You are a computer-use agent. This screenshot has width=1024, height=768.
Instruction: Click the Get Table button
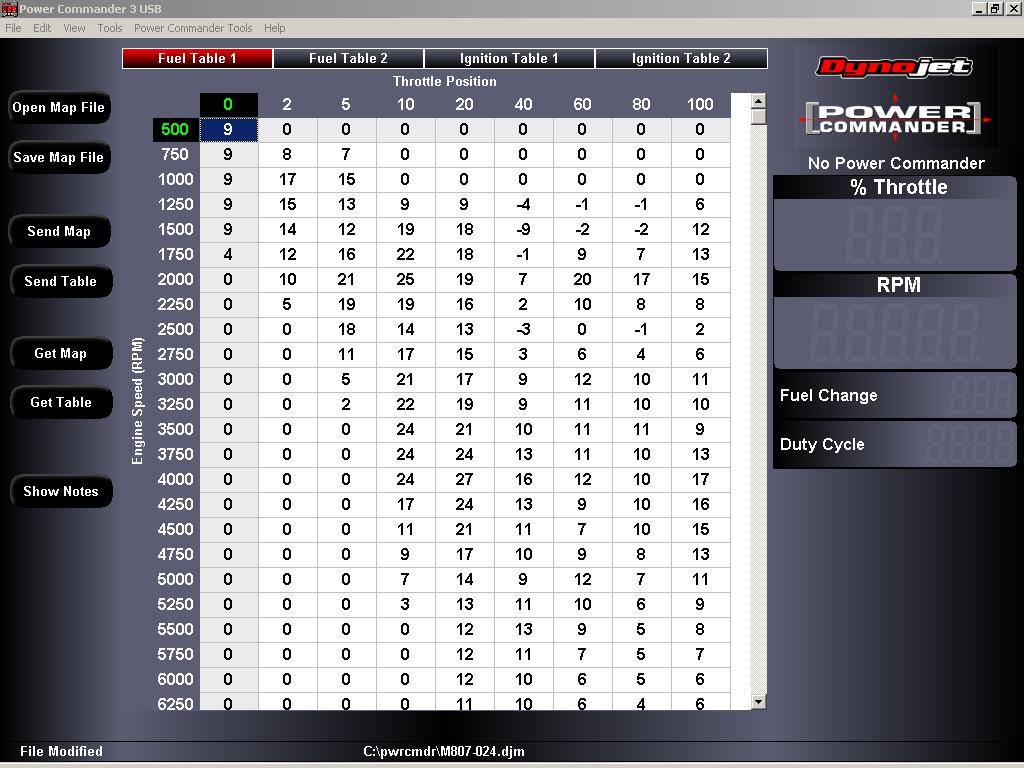click(60, 402)
